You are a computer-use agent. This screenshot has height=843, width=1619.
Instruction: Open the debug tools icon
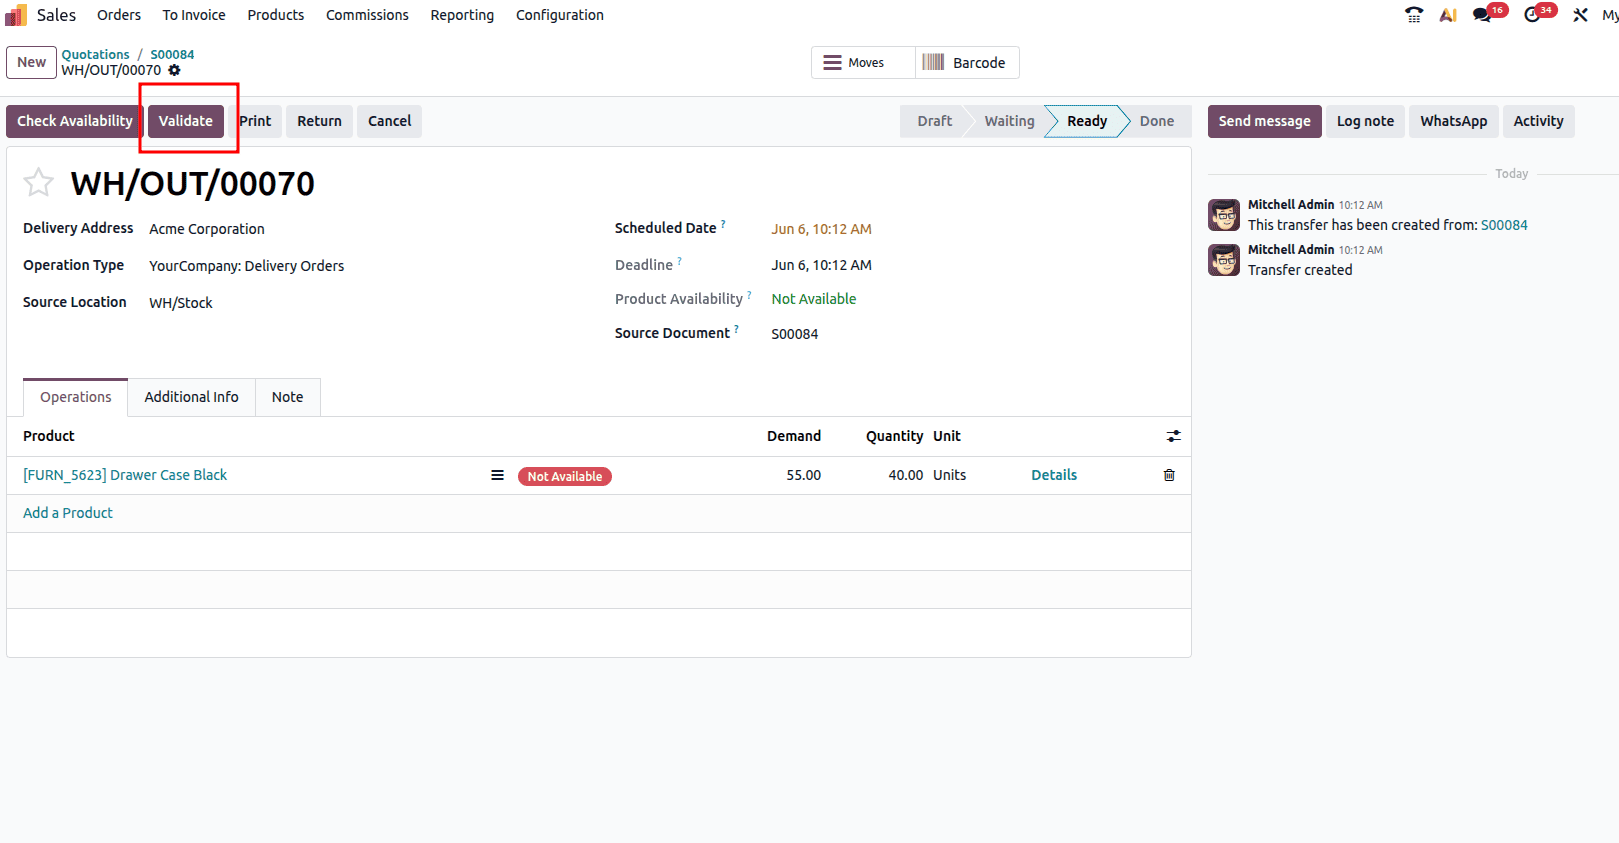(x=1580, y=15)
